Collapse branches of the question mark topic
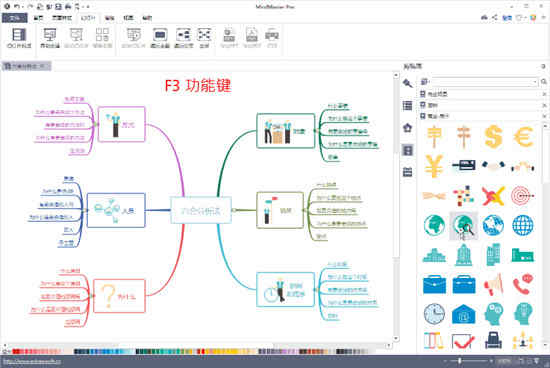Screen dimensions: 550x368 (x=92, y=296)
